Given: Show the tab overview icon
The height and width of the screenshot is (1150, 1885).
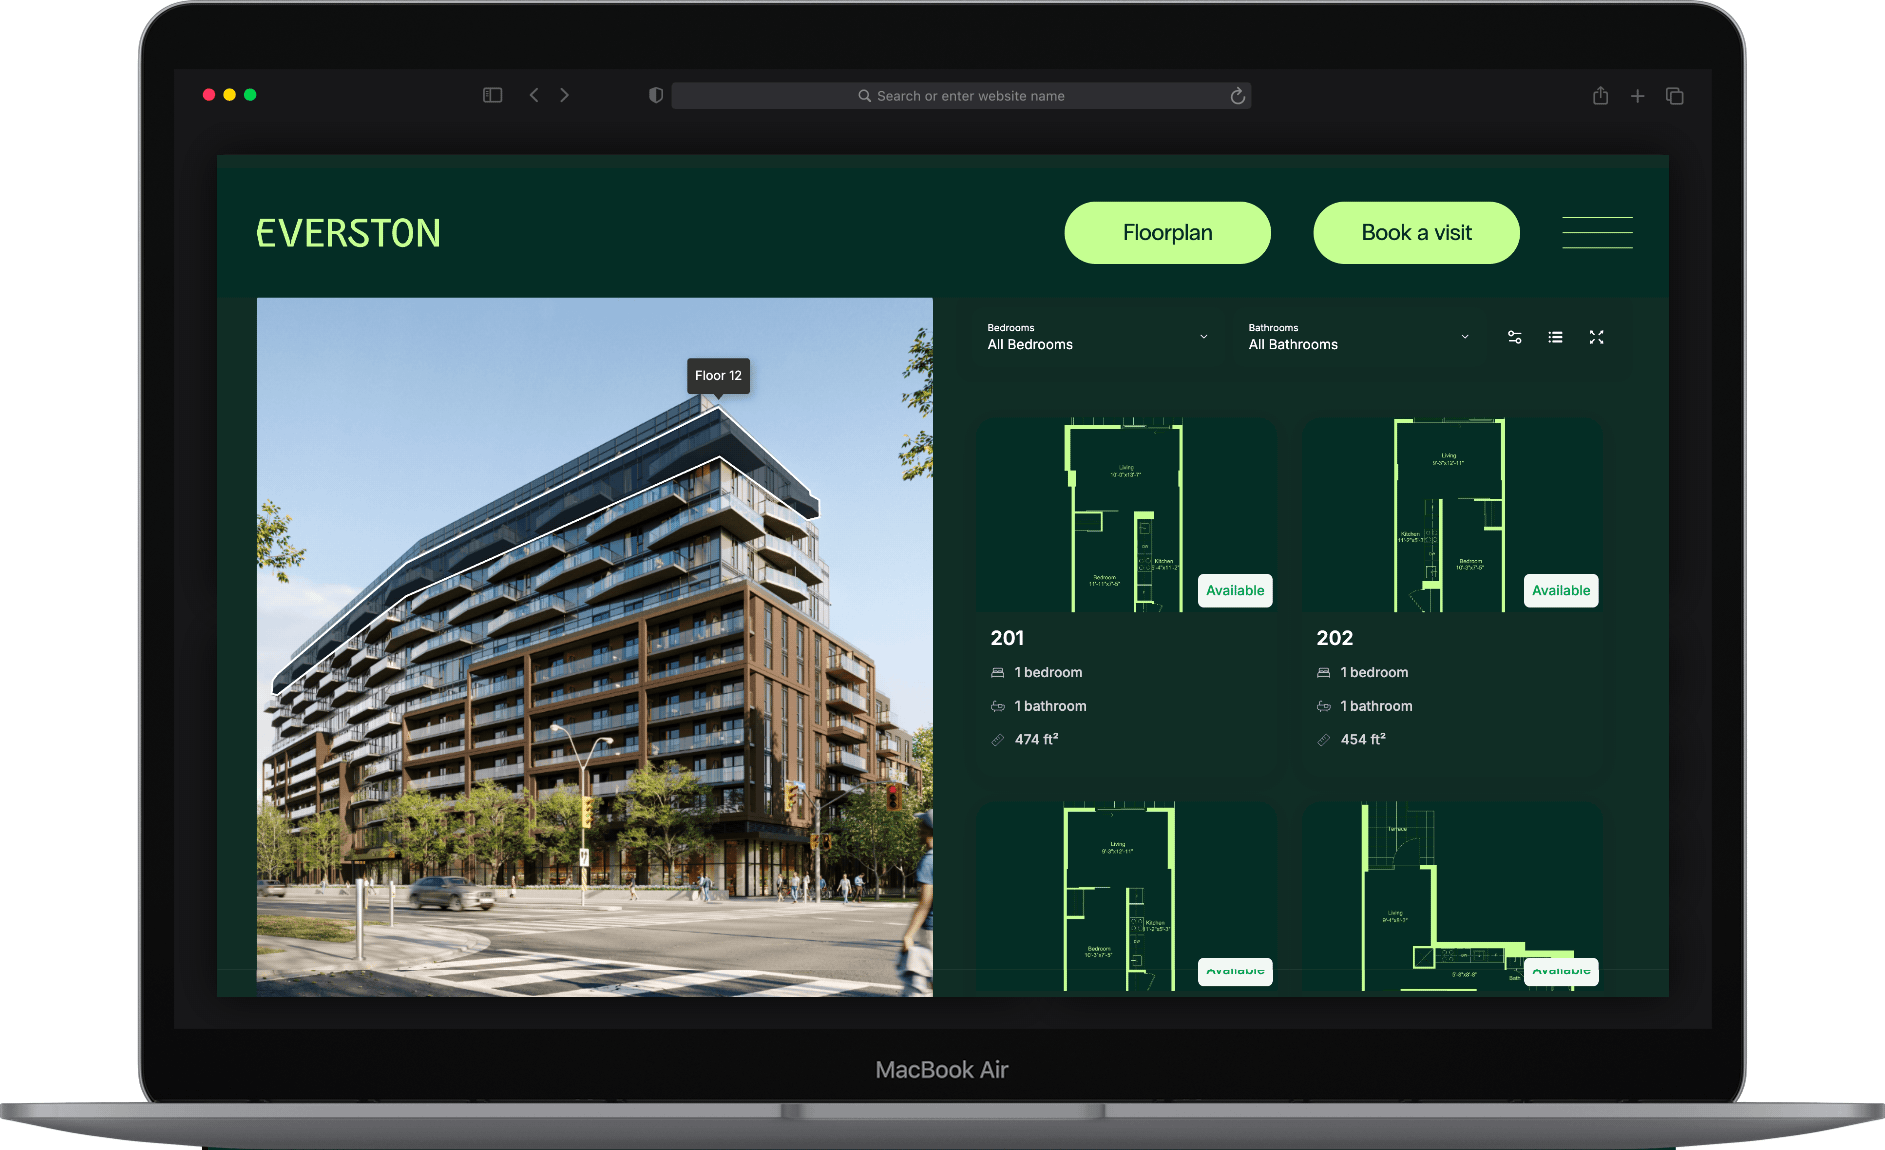Looking at the screenshot, I should (x=1675, y=96).
